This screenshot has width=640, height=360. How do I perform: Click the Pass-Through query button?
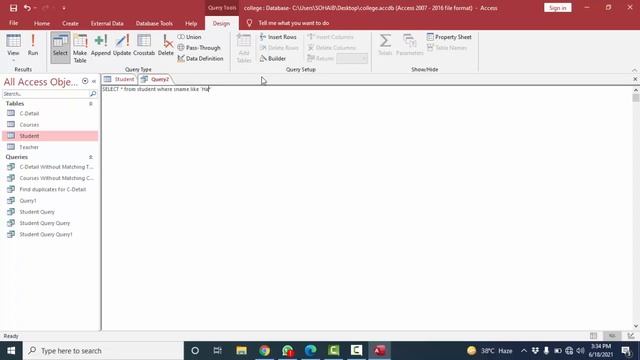[199, 48]
